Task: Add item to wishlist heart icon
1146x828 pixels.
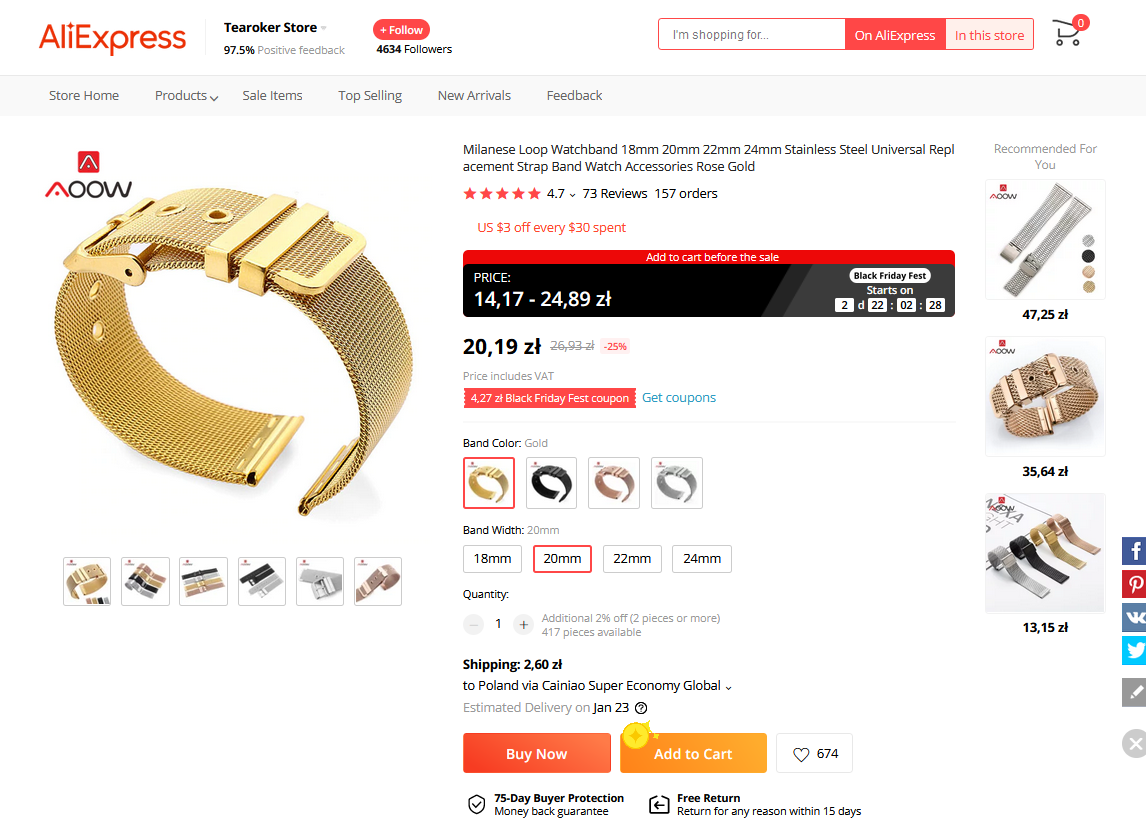Action: click(x=801, y=754)
